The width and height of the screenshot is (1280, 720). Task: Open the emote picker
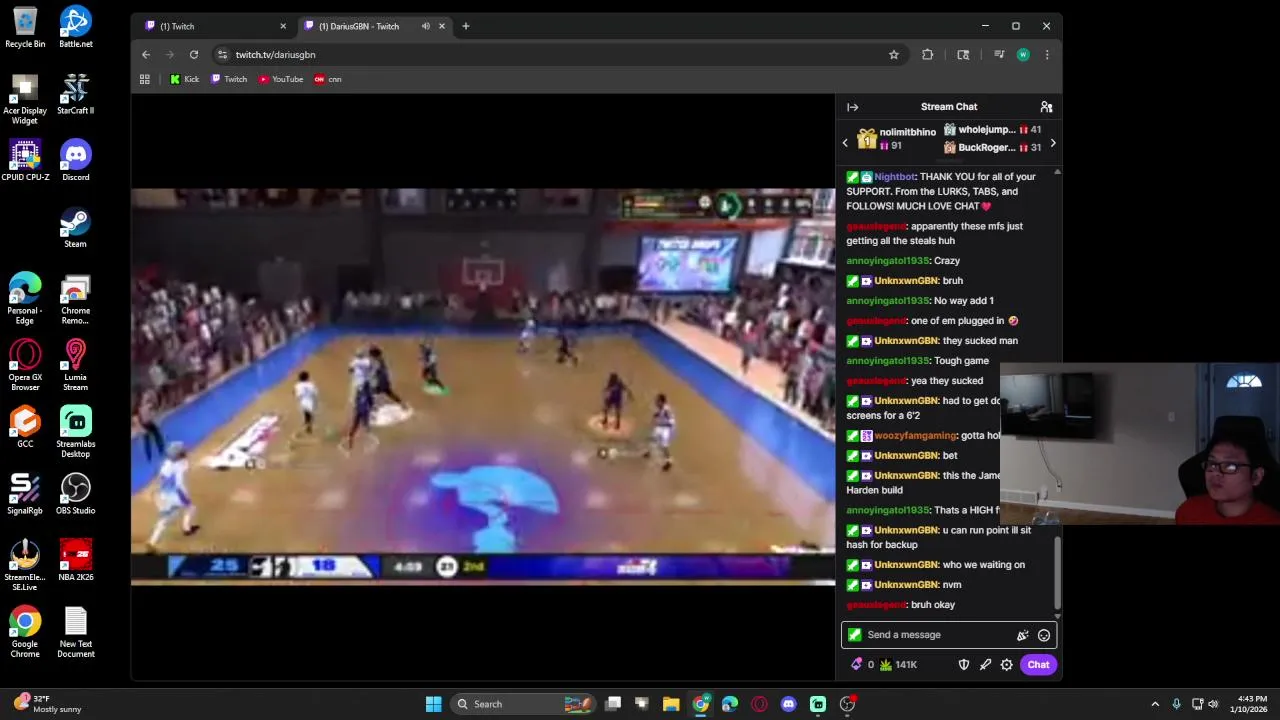[x=1044, y=635]
